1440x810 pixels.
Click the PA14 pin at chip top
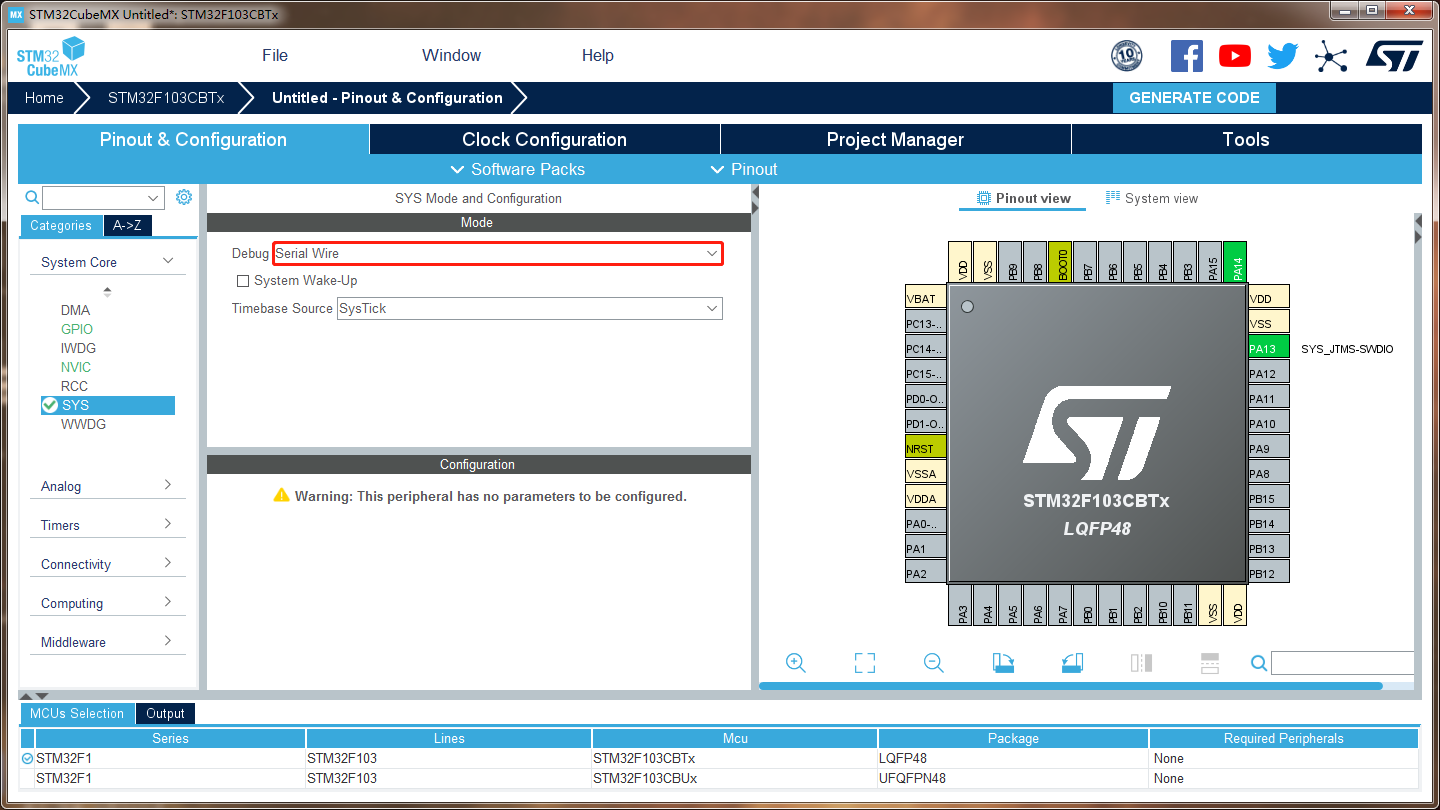1235,262
